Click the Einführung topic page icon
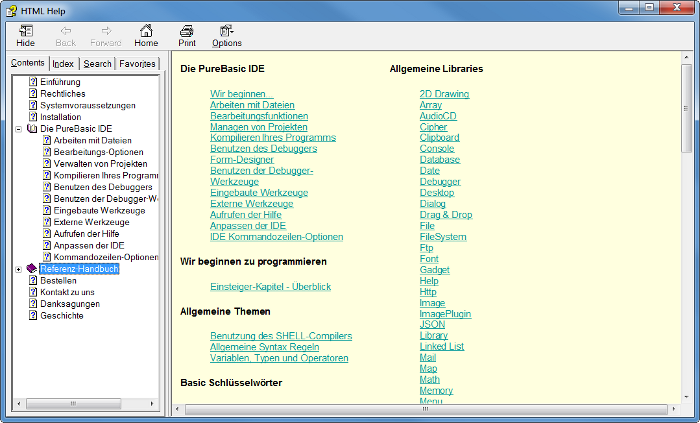The height and width of the screenshot is (423, 700). point(33,82)
